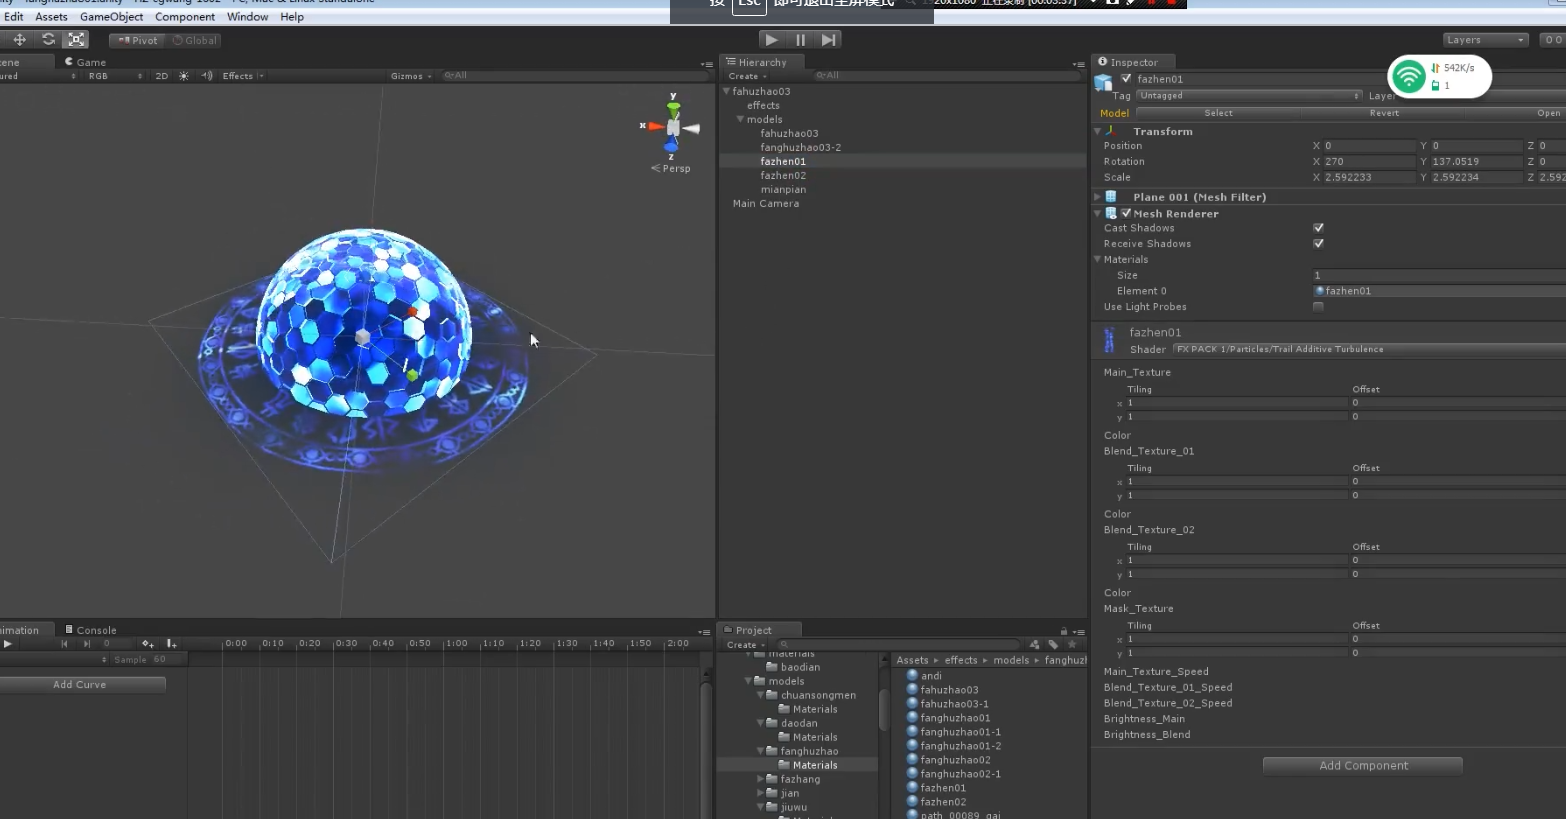This screenshot has width=1566, height=819.
Task: Toggle scene audio speaker icon
Action: tap(207, 76)
